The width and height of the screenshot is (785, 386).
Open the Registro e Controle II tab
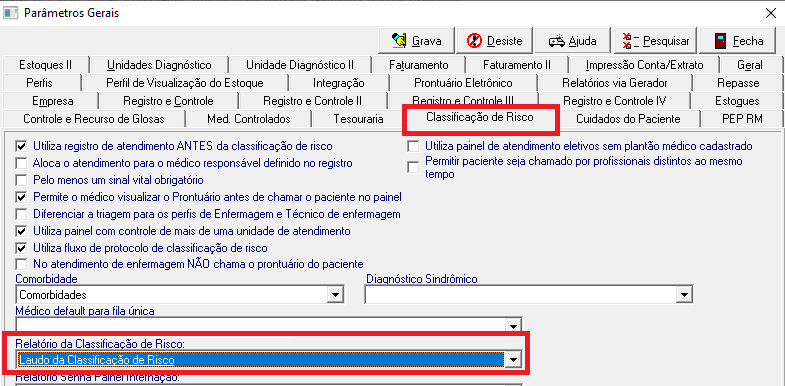click(312, 101)
